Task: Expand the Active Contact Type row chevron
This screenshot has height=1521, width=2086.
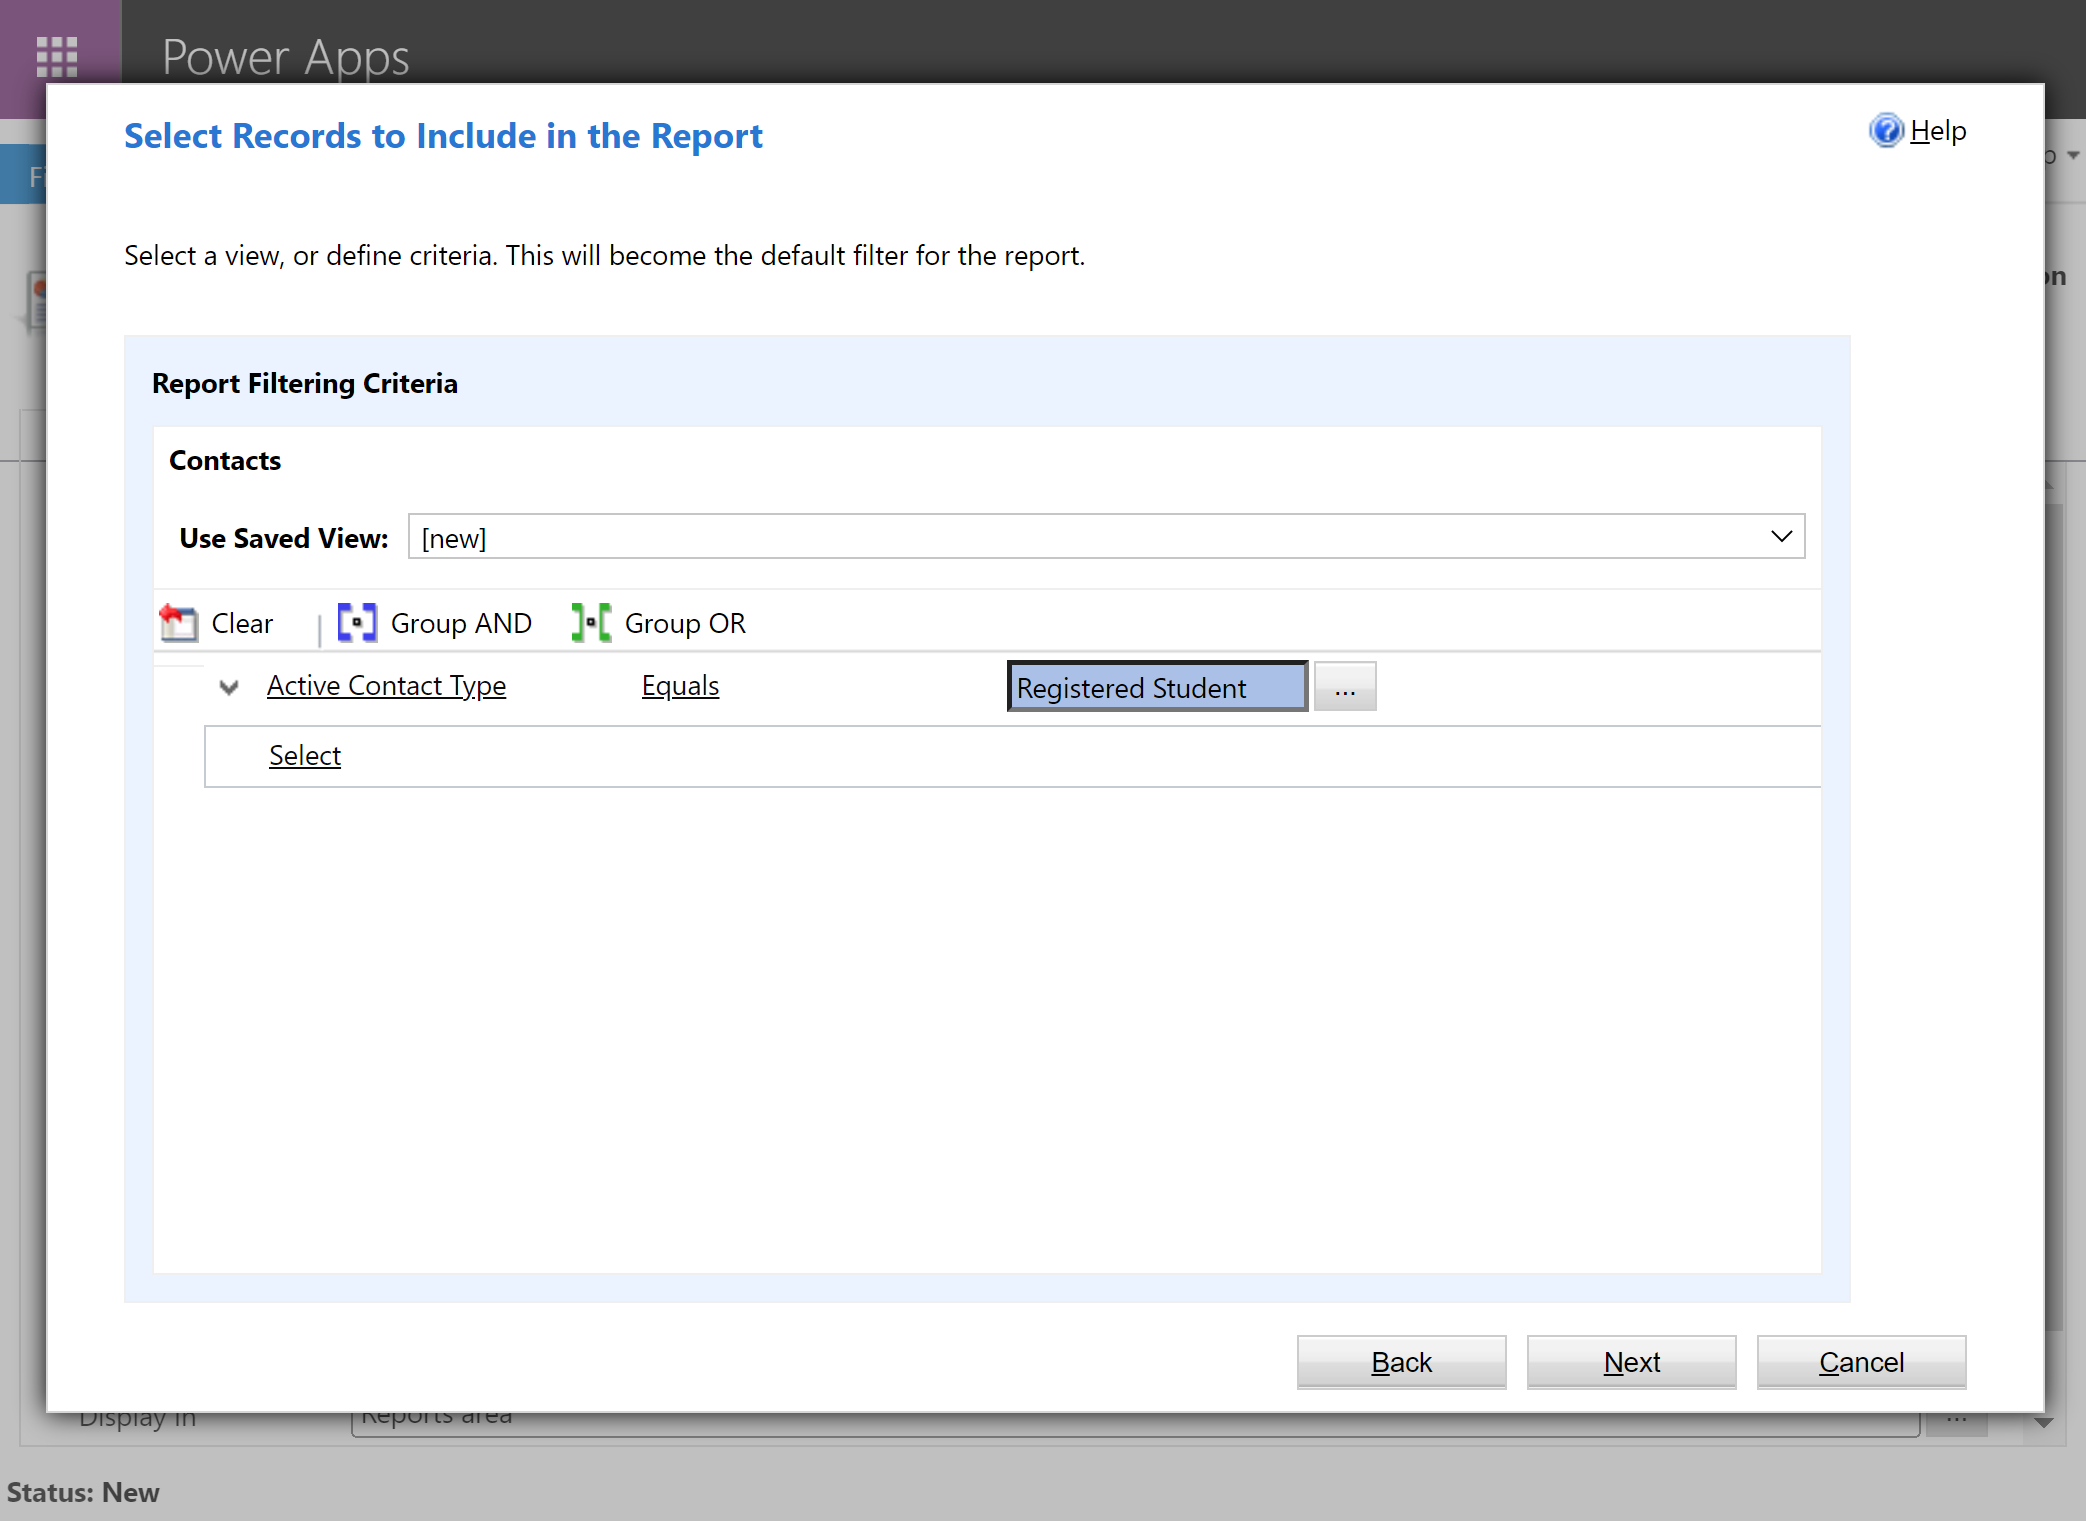Action: click(229, 687)
